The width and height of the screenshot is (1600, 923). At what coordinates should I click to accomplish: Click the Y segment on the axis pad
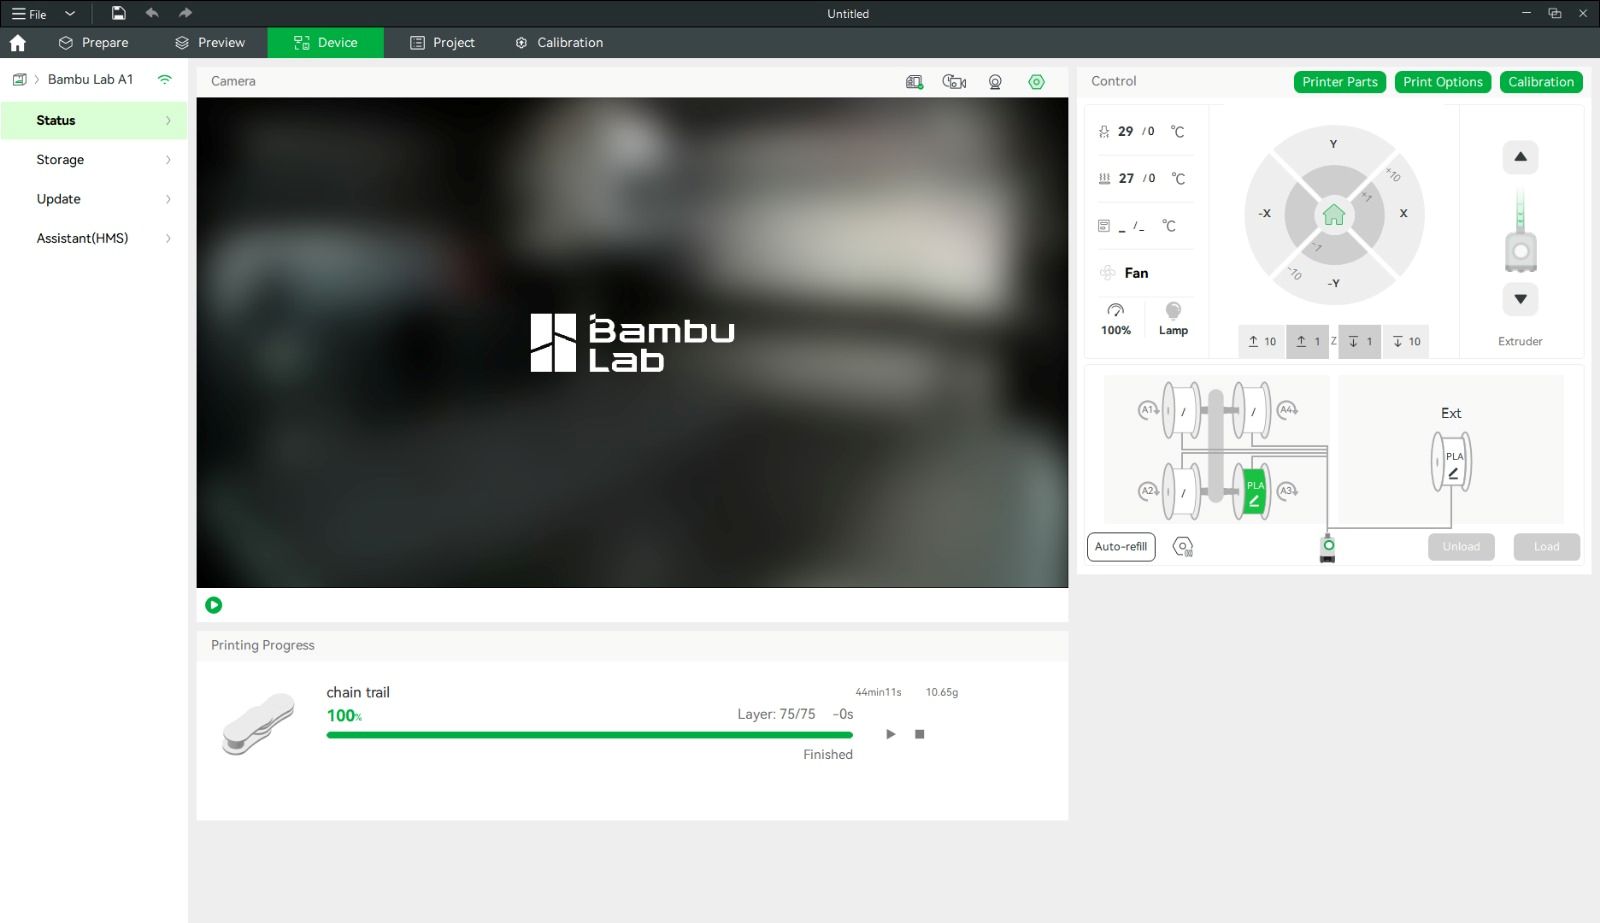coord(1333,145)
